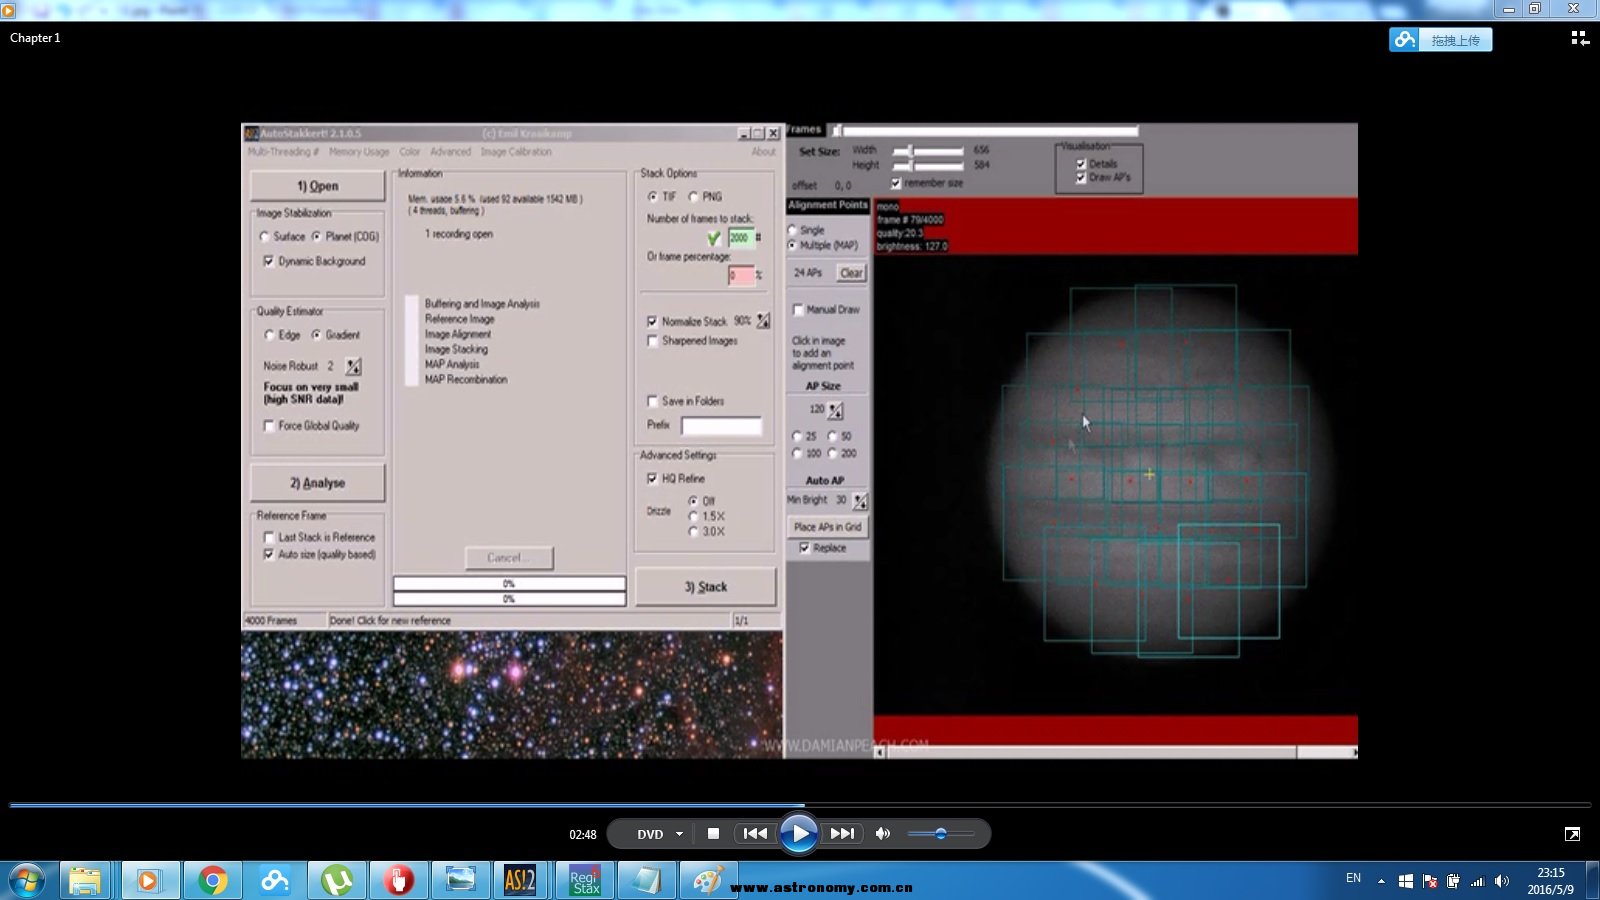The image size is (1600, 900).
Task: Click the 2) Analyse button
Action: tap(318, 483)
